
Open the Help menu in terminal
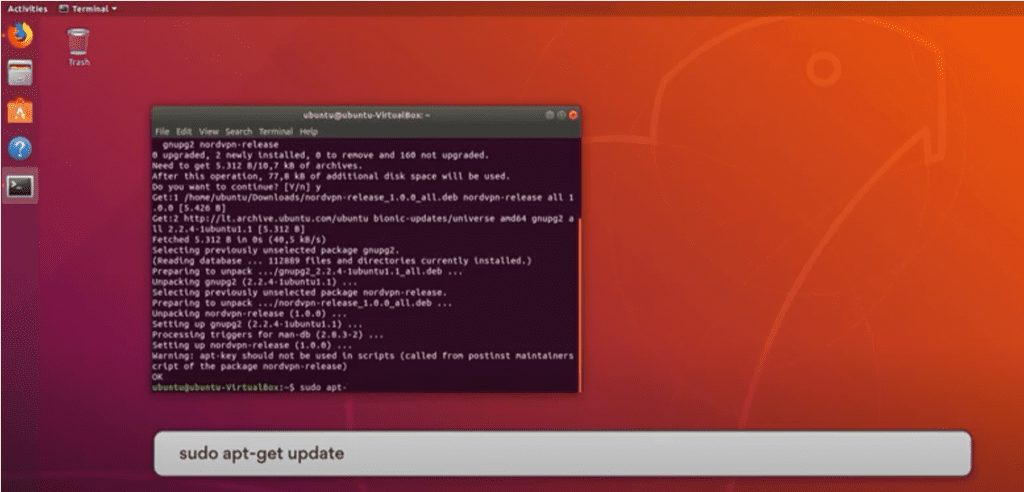[x=309, y=131]
